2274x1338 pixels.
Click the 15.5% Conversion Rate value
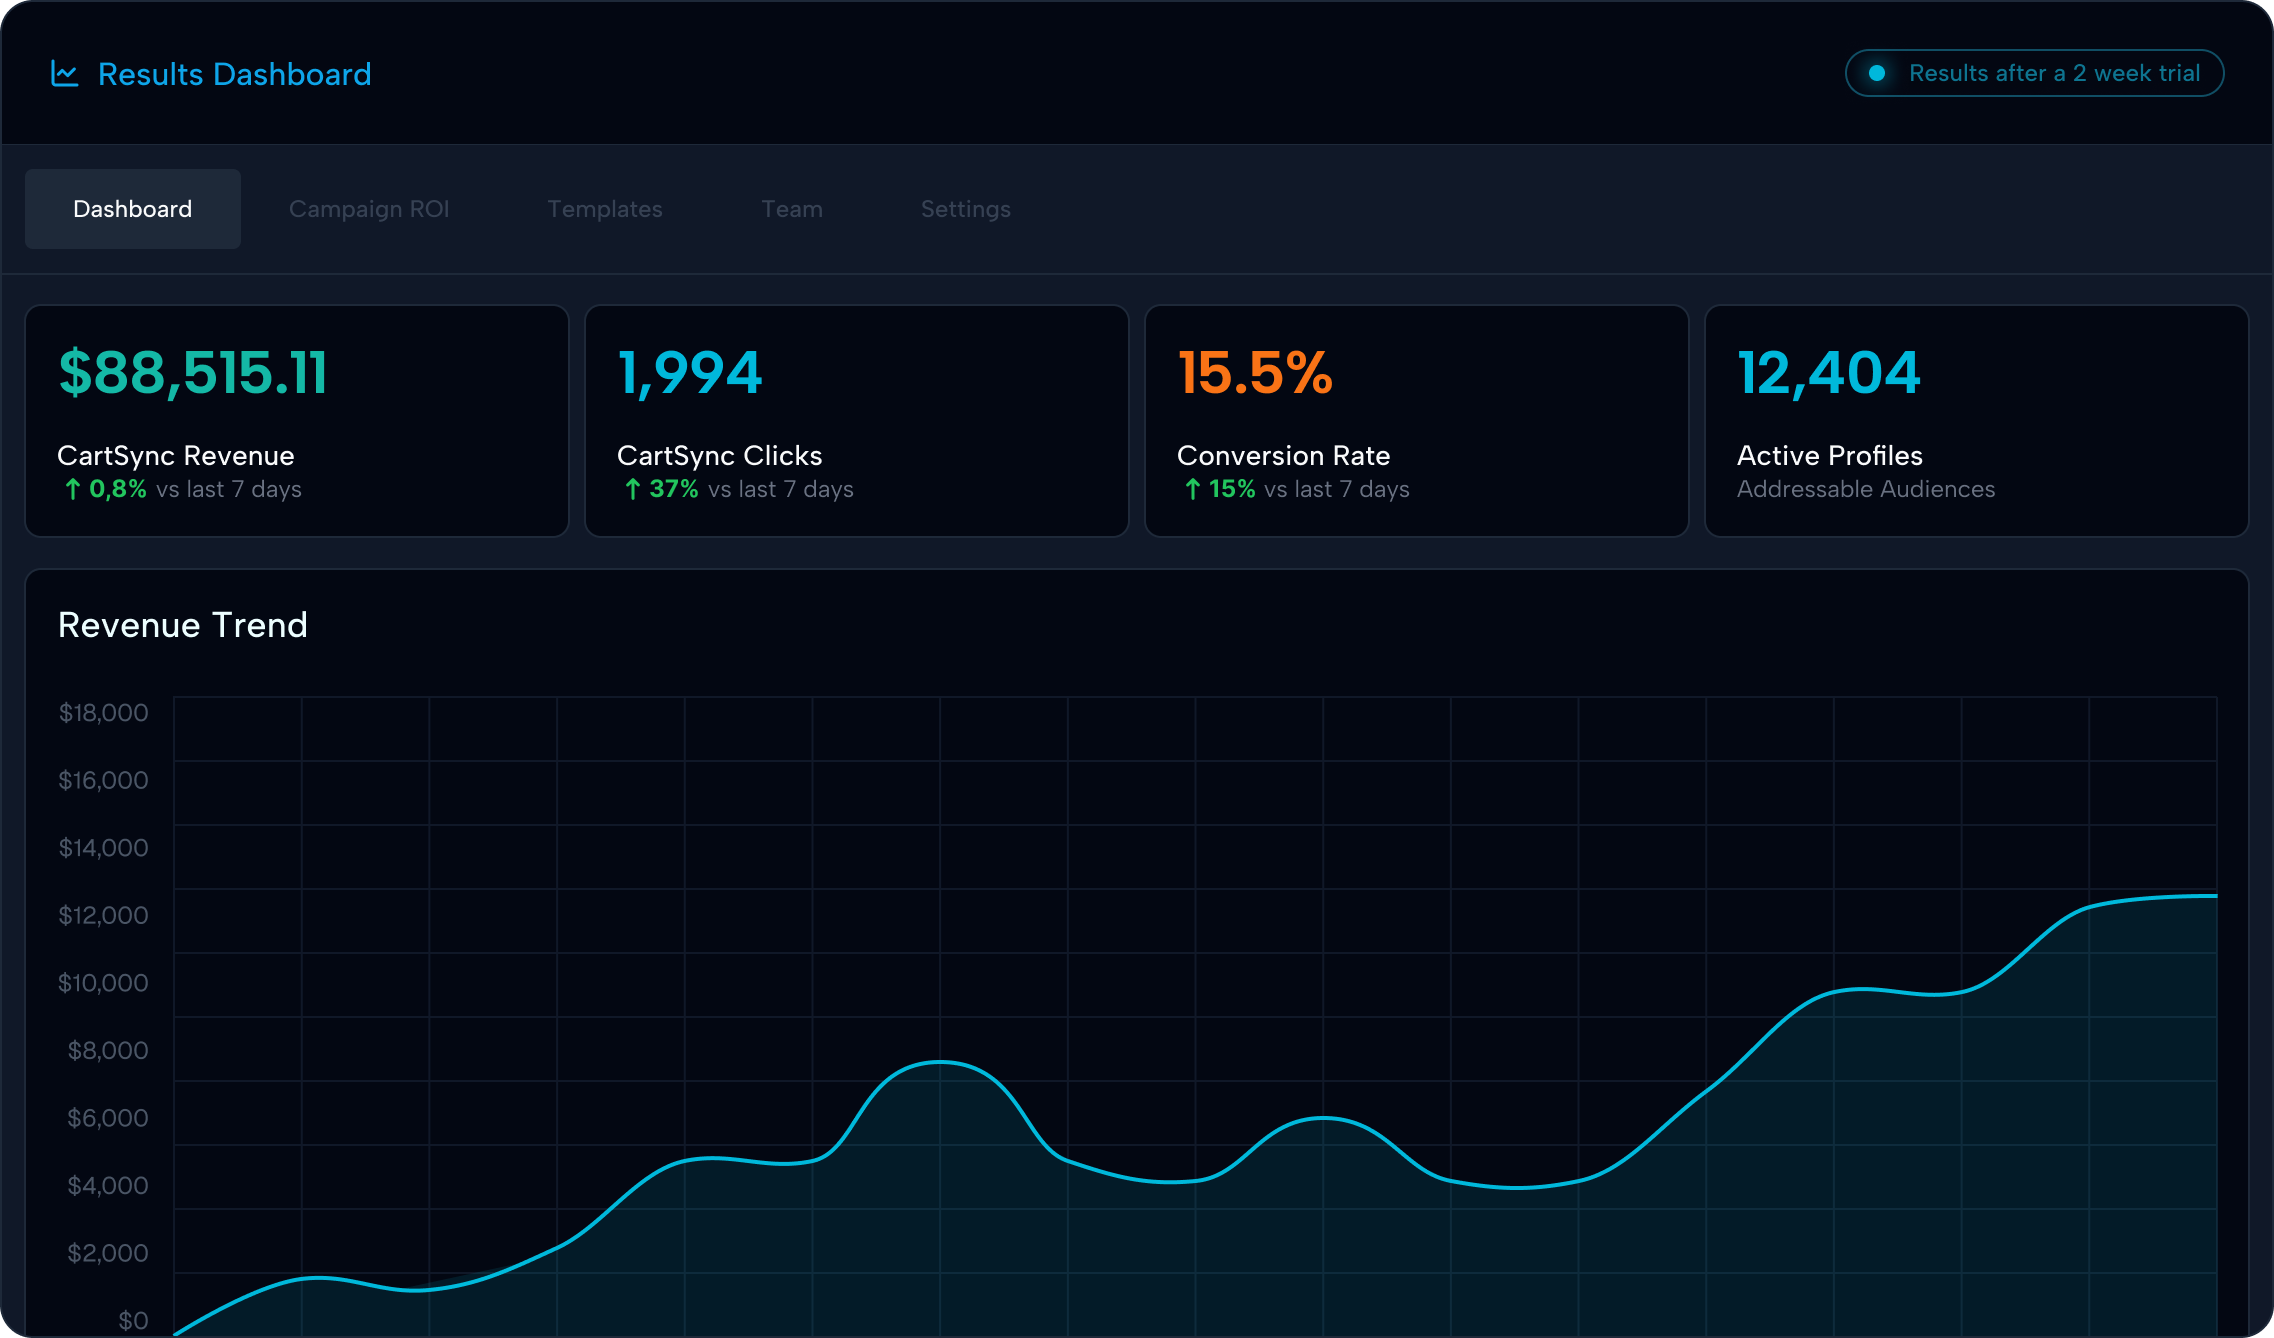click(x=1255, y=373)
